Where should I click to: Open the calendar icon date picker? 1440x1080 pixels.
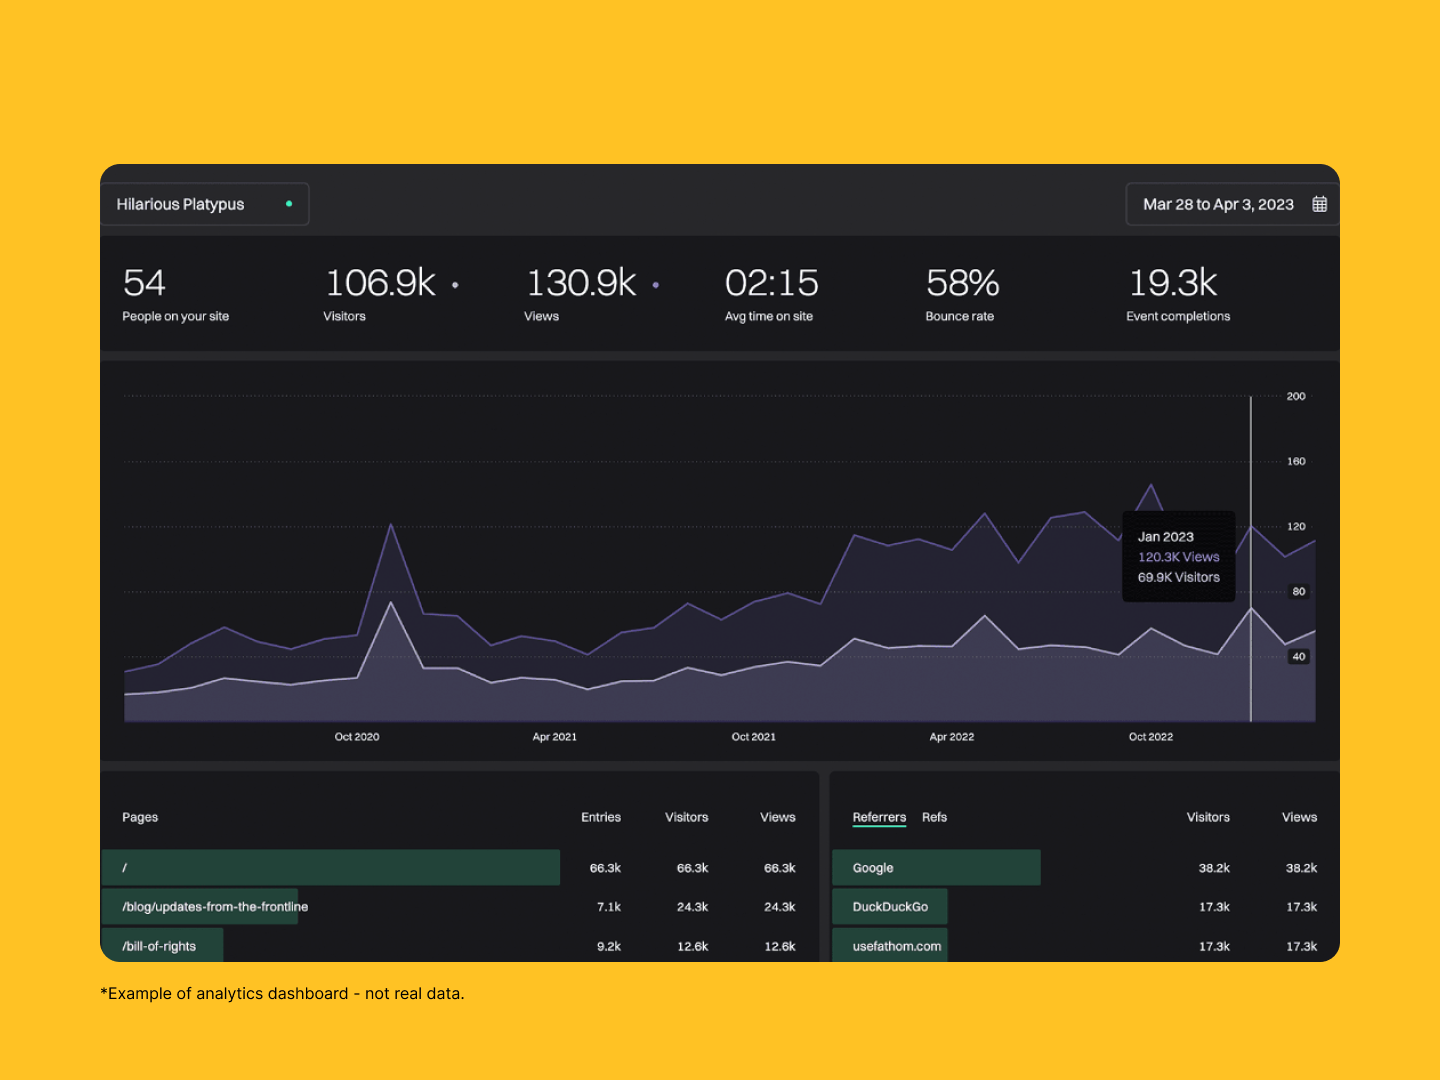tap(1319, 204)
